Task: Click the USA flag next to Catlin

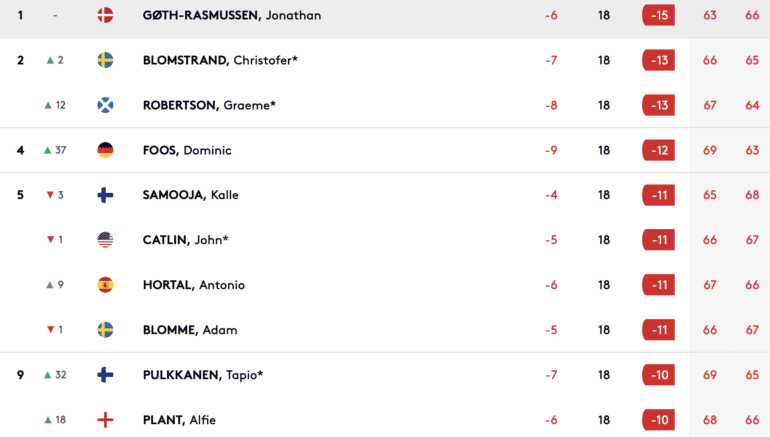Action: pos(105,240)
